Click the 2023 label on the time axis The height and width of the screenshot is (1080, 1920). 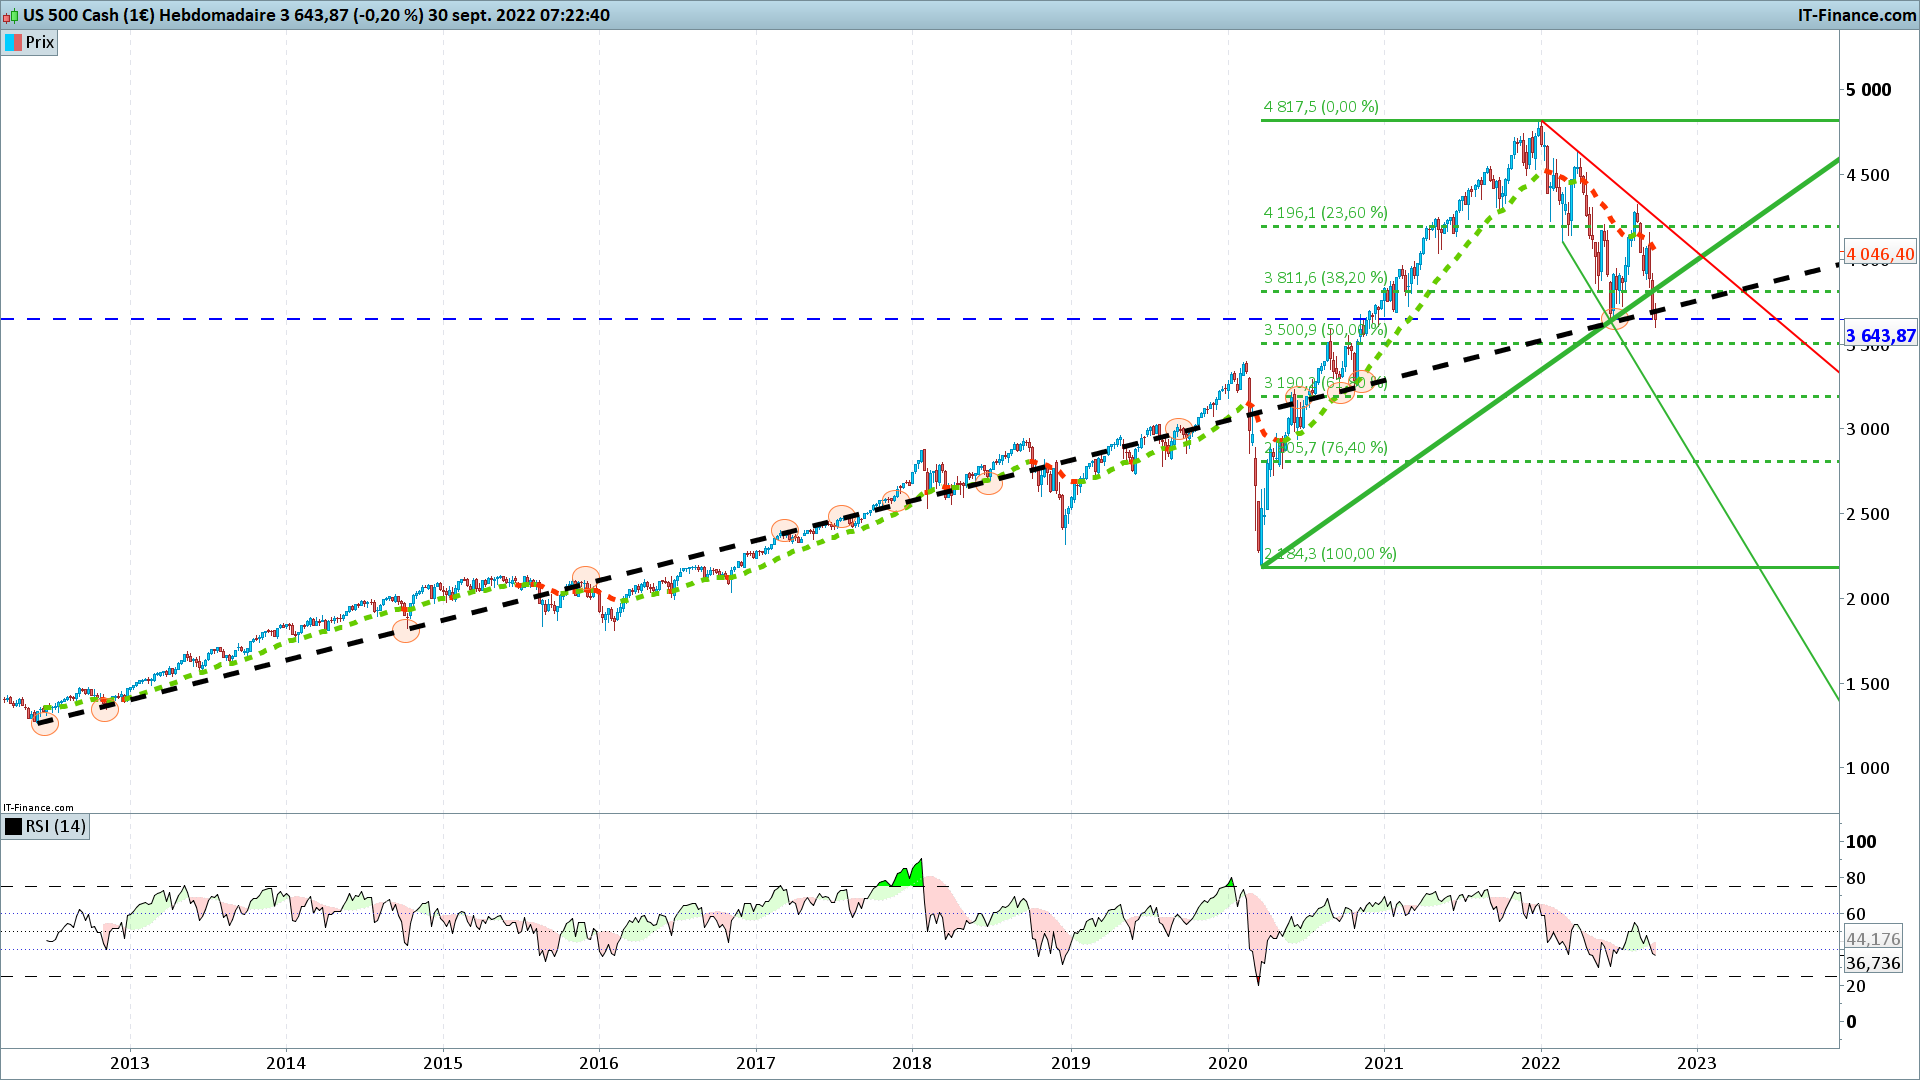[1697, 1062]
